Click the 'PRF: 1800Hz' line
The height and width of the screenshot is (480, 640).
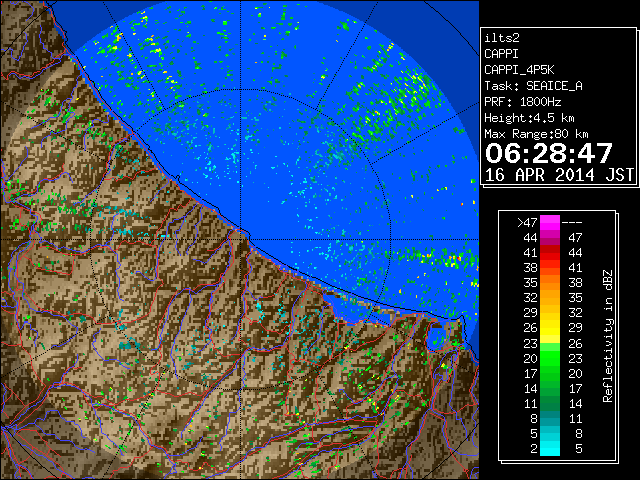523,102
